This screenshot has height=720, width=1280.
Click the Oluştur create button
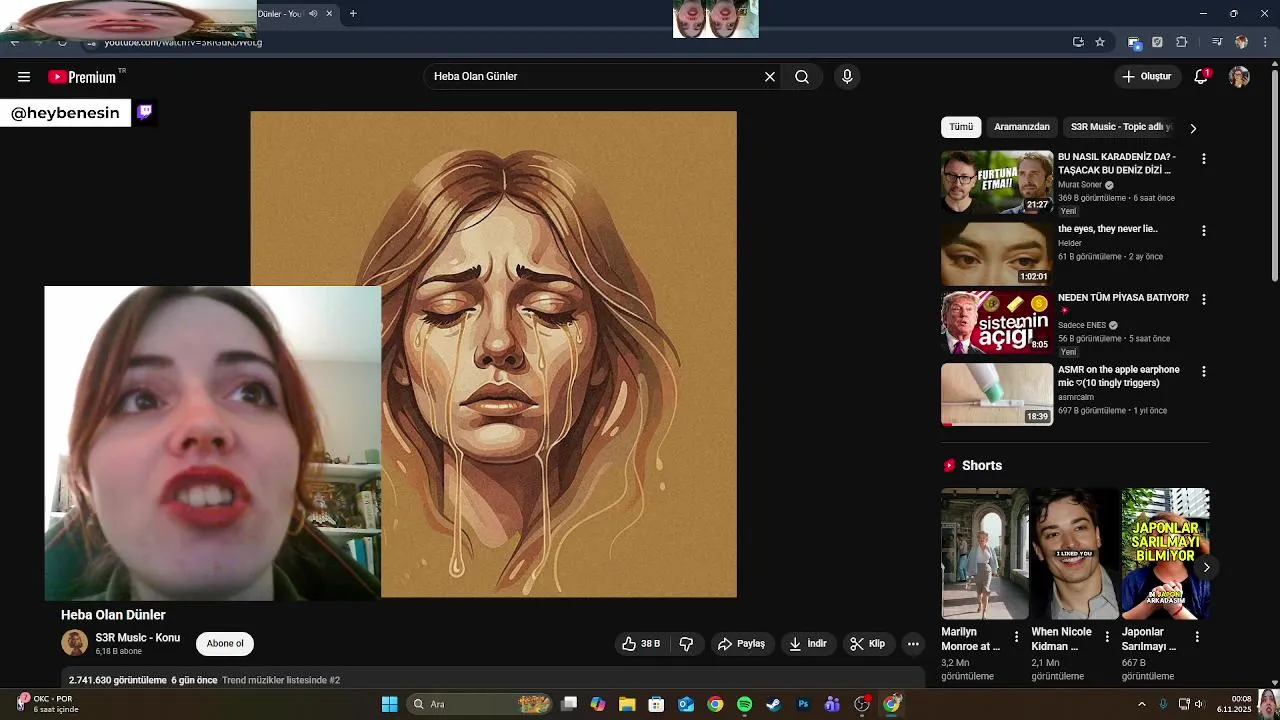[x=1146, y=77]
